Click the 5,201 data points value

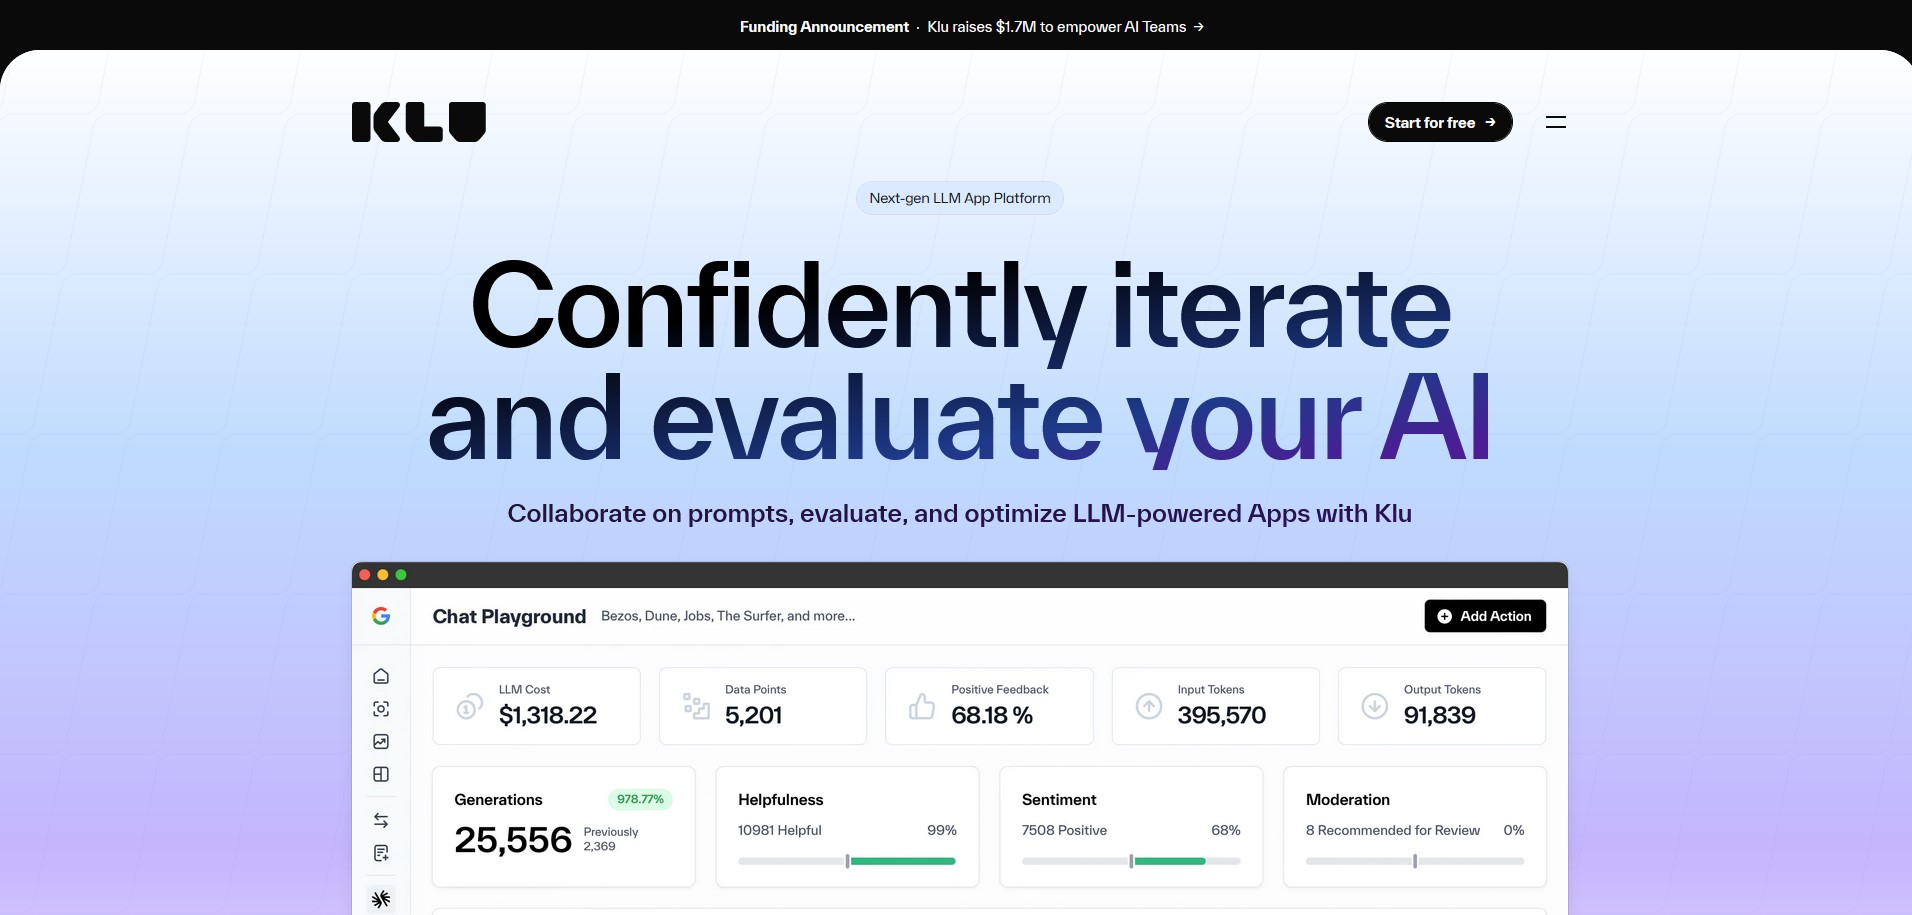[754, 715]
